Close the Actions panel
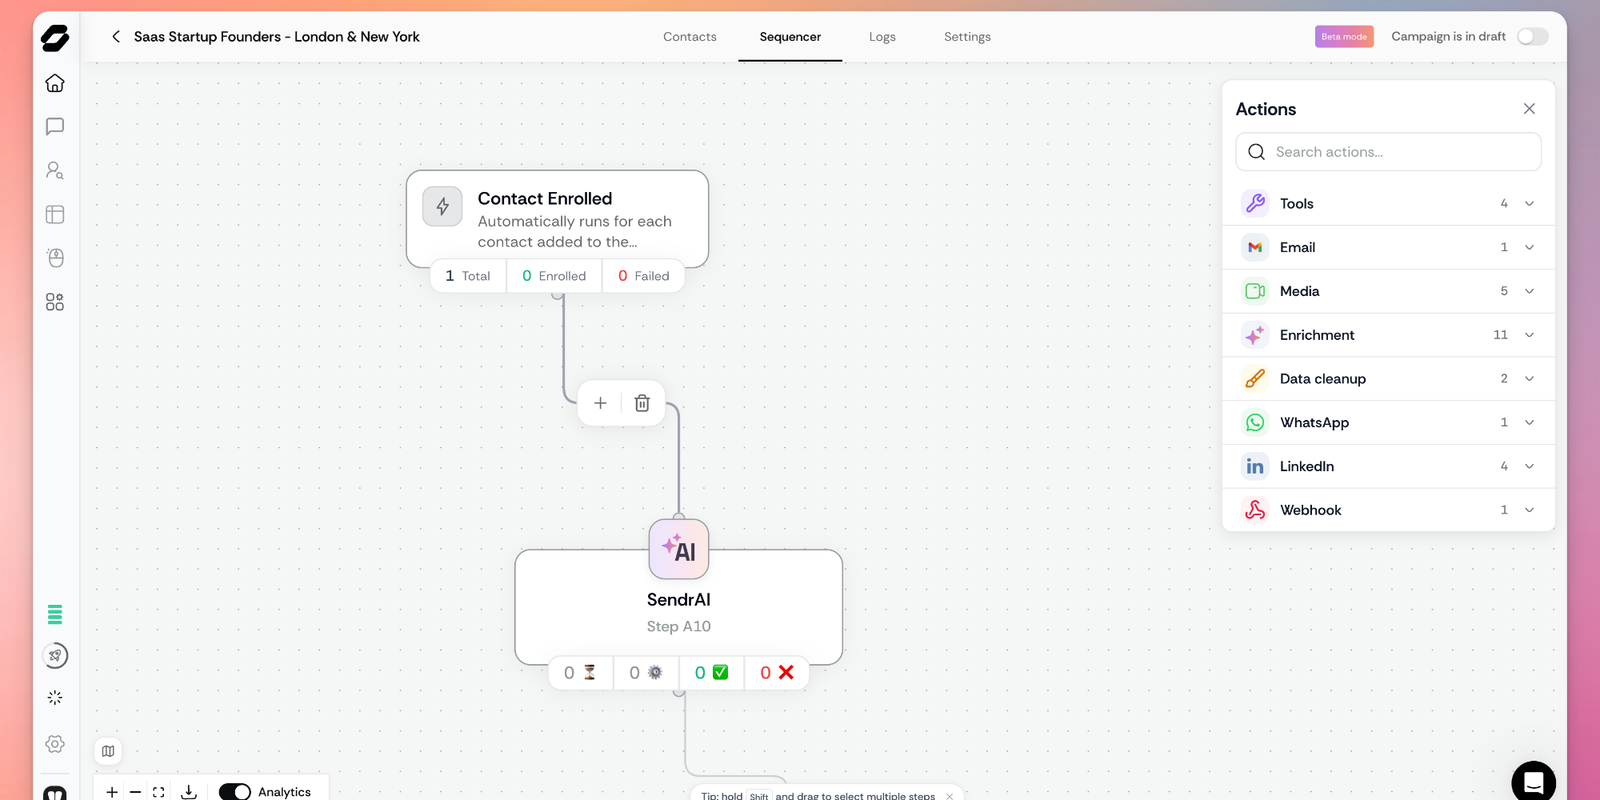The height and width of the screenshot is (800, 1600). coord(1529,109)
